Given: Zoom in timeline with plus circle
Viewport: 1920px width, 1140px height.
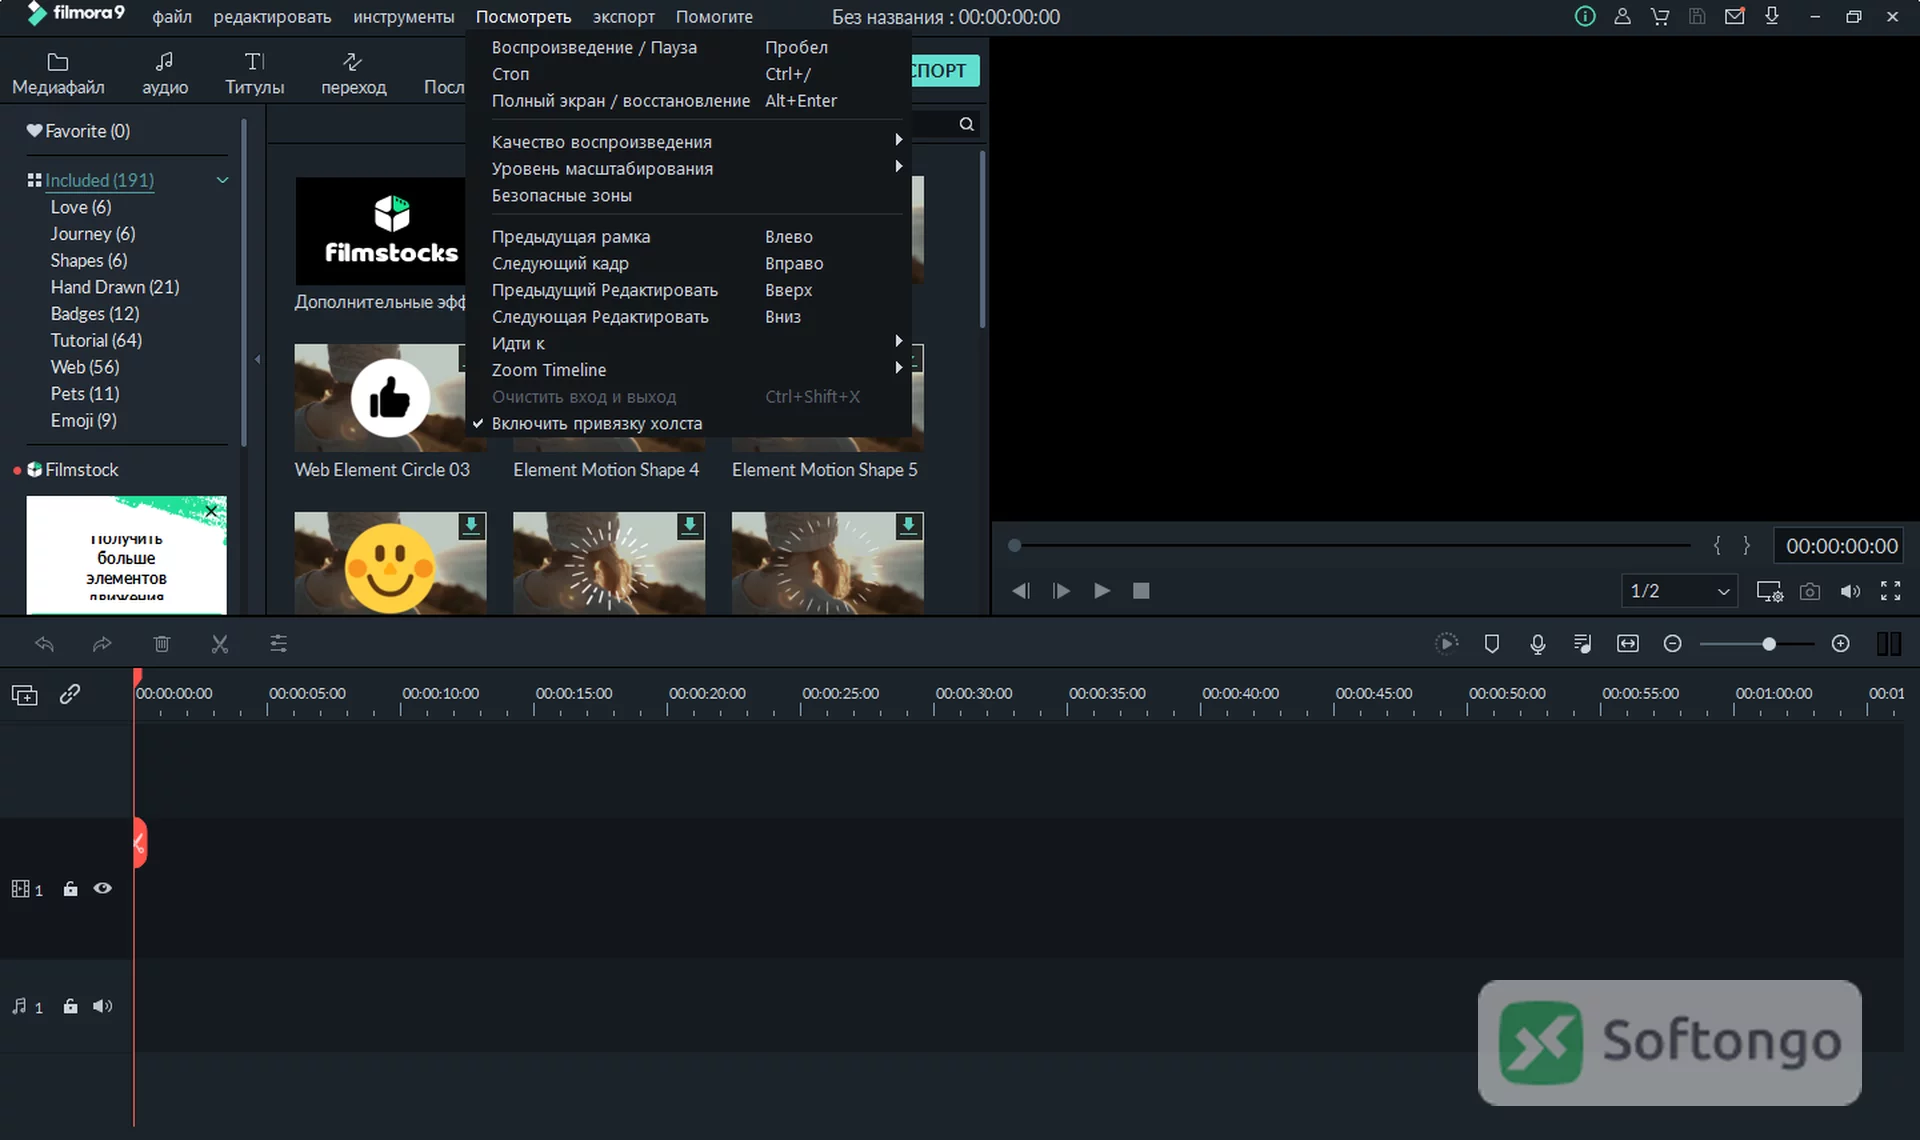Looking at the screenshot, I should [1840, 644].
